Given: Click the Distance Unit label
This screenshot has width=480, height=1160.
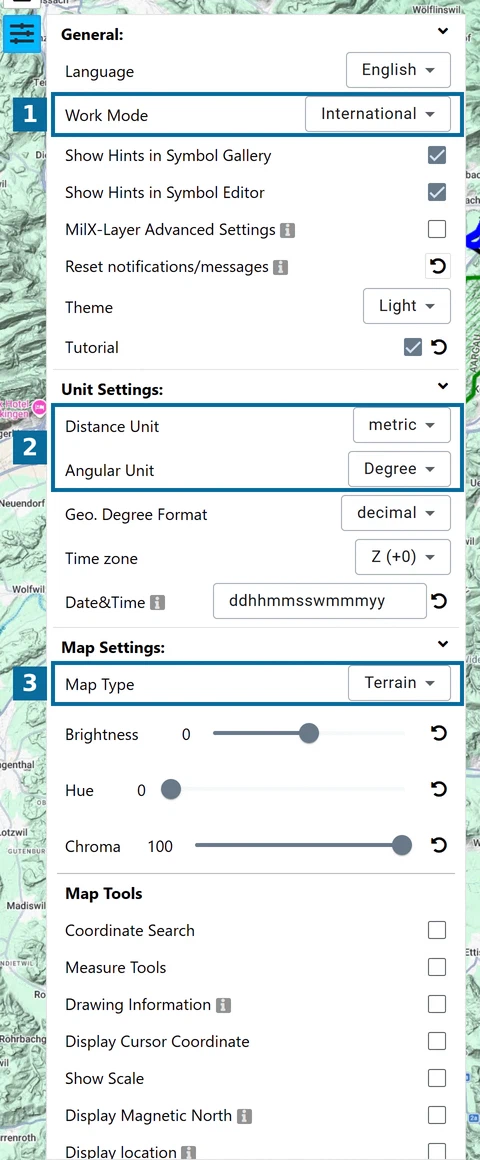Looking at the screenshot, I should [112, 426].
